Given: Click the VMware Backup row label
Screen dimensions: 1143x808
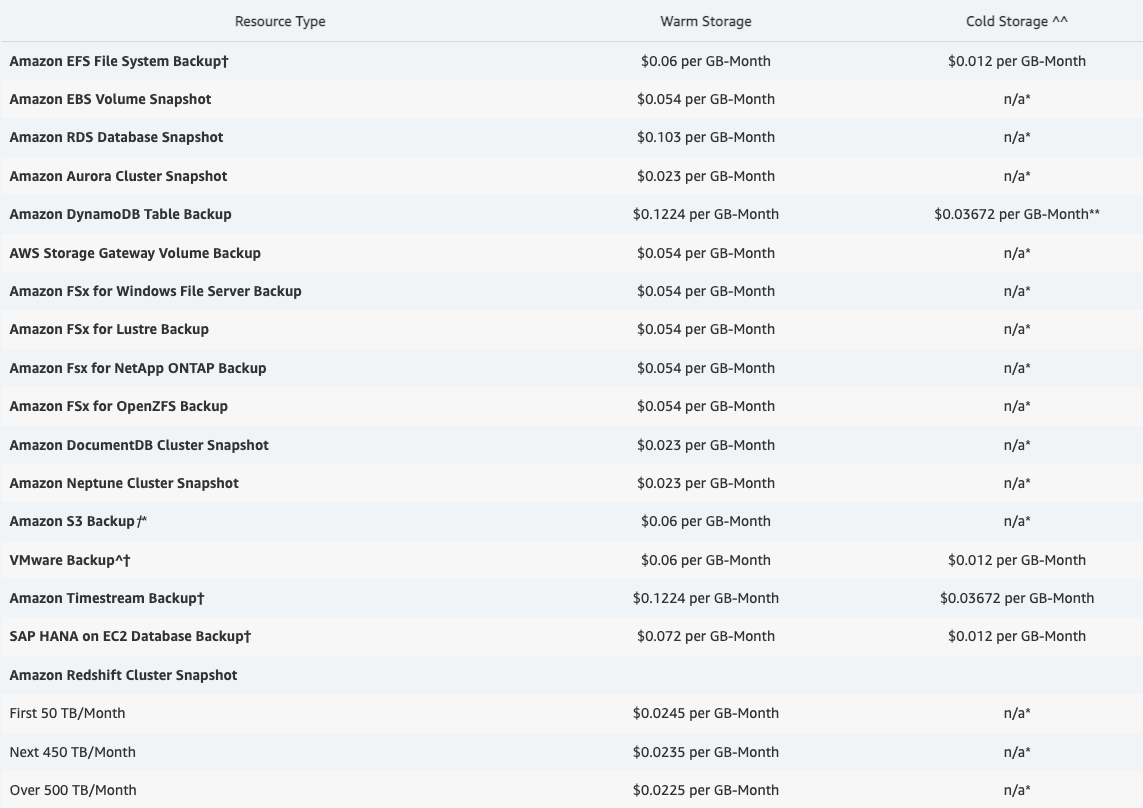Looking at the screenshot, I should [70, 560].
